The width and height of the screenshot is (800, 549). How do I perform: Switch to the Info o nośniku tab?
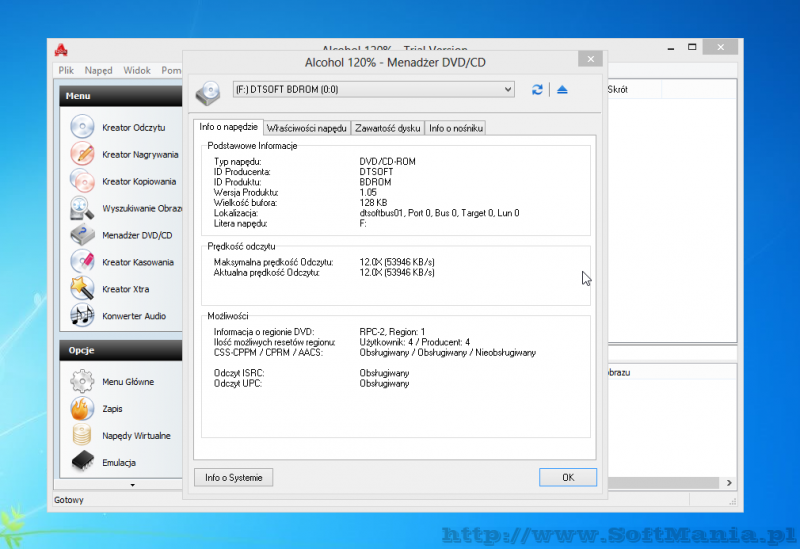456,128
